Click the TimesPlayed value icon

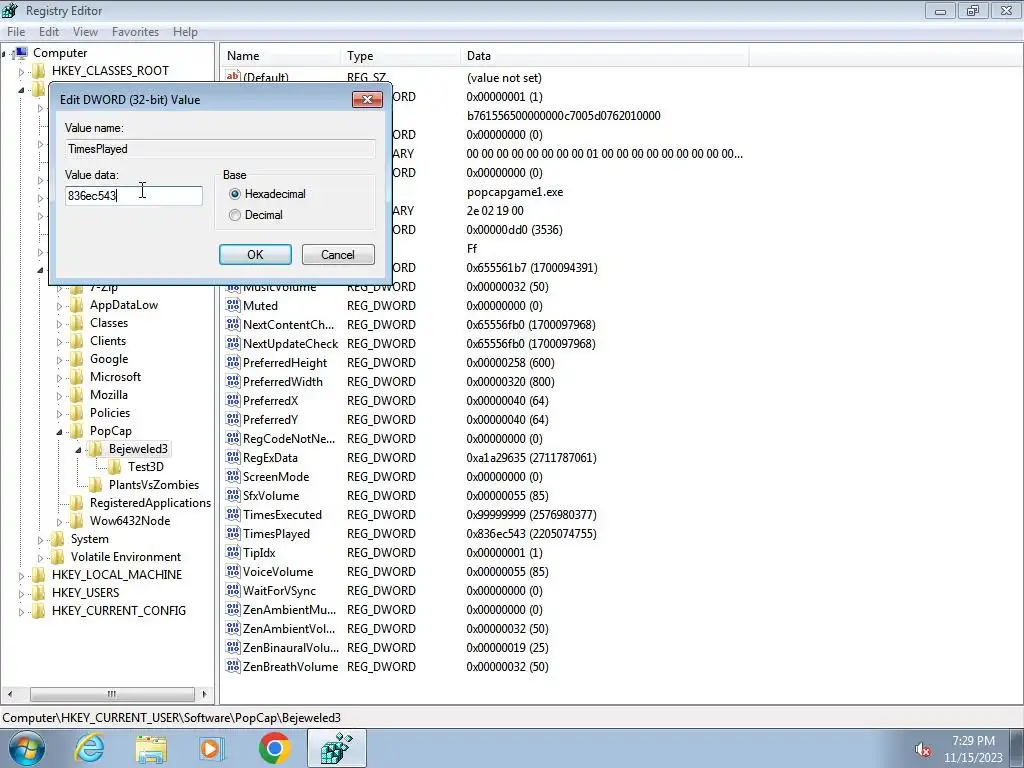pyautogui.click(x=233, y=533)
